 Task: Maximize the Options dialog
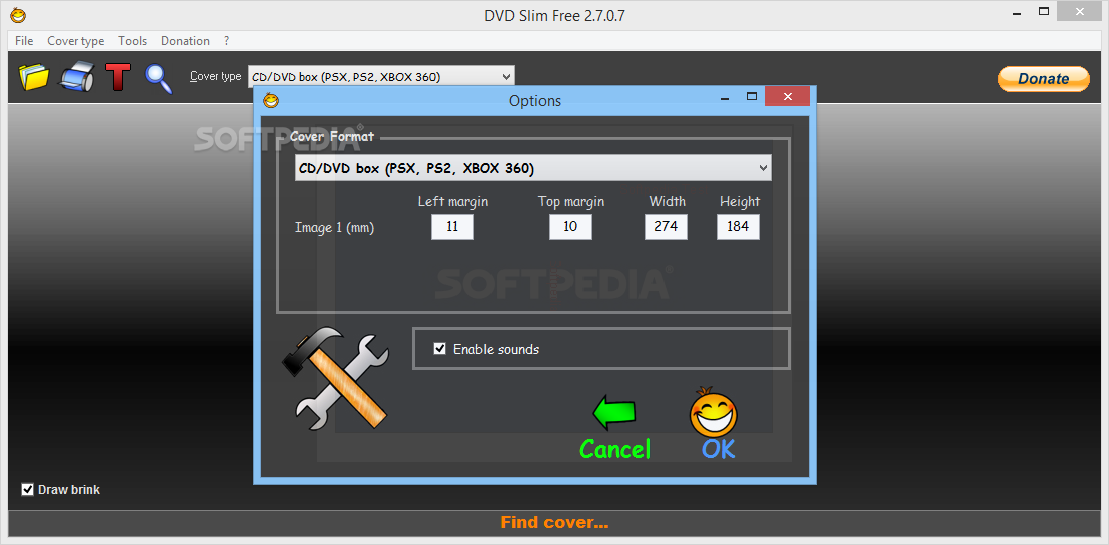pyautogui.click(x=752, y=96)
